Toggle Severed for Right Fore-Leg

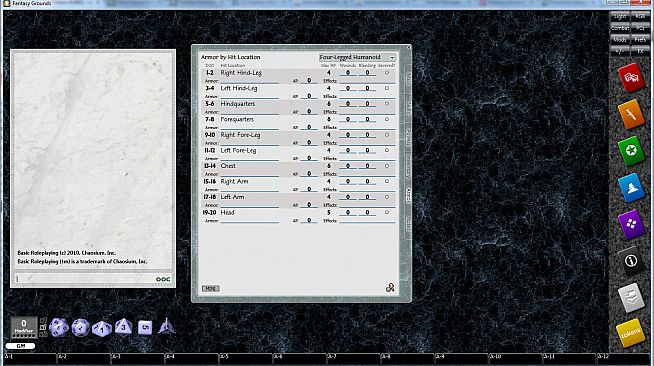(387, 135)
